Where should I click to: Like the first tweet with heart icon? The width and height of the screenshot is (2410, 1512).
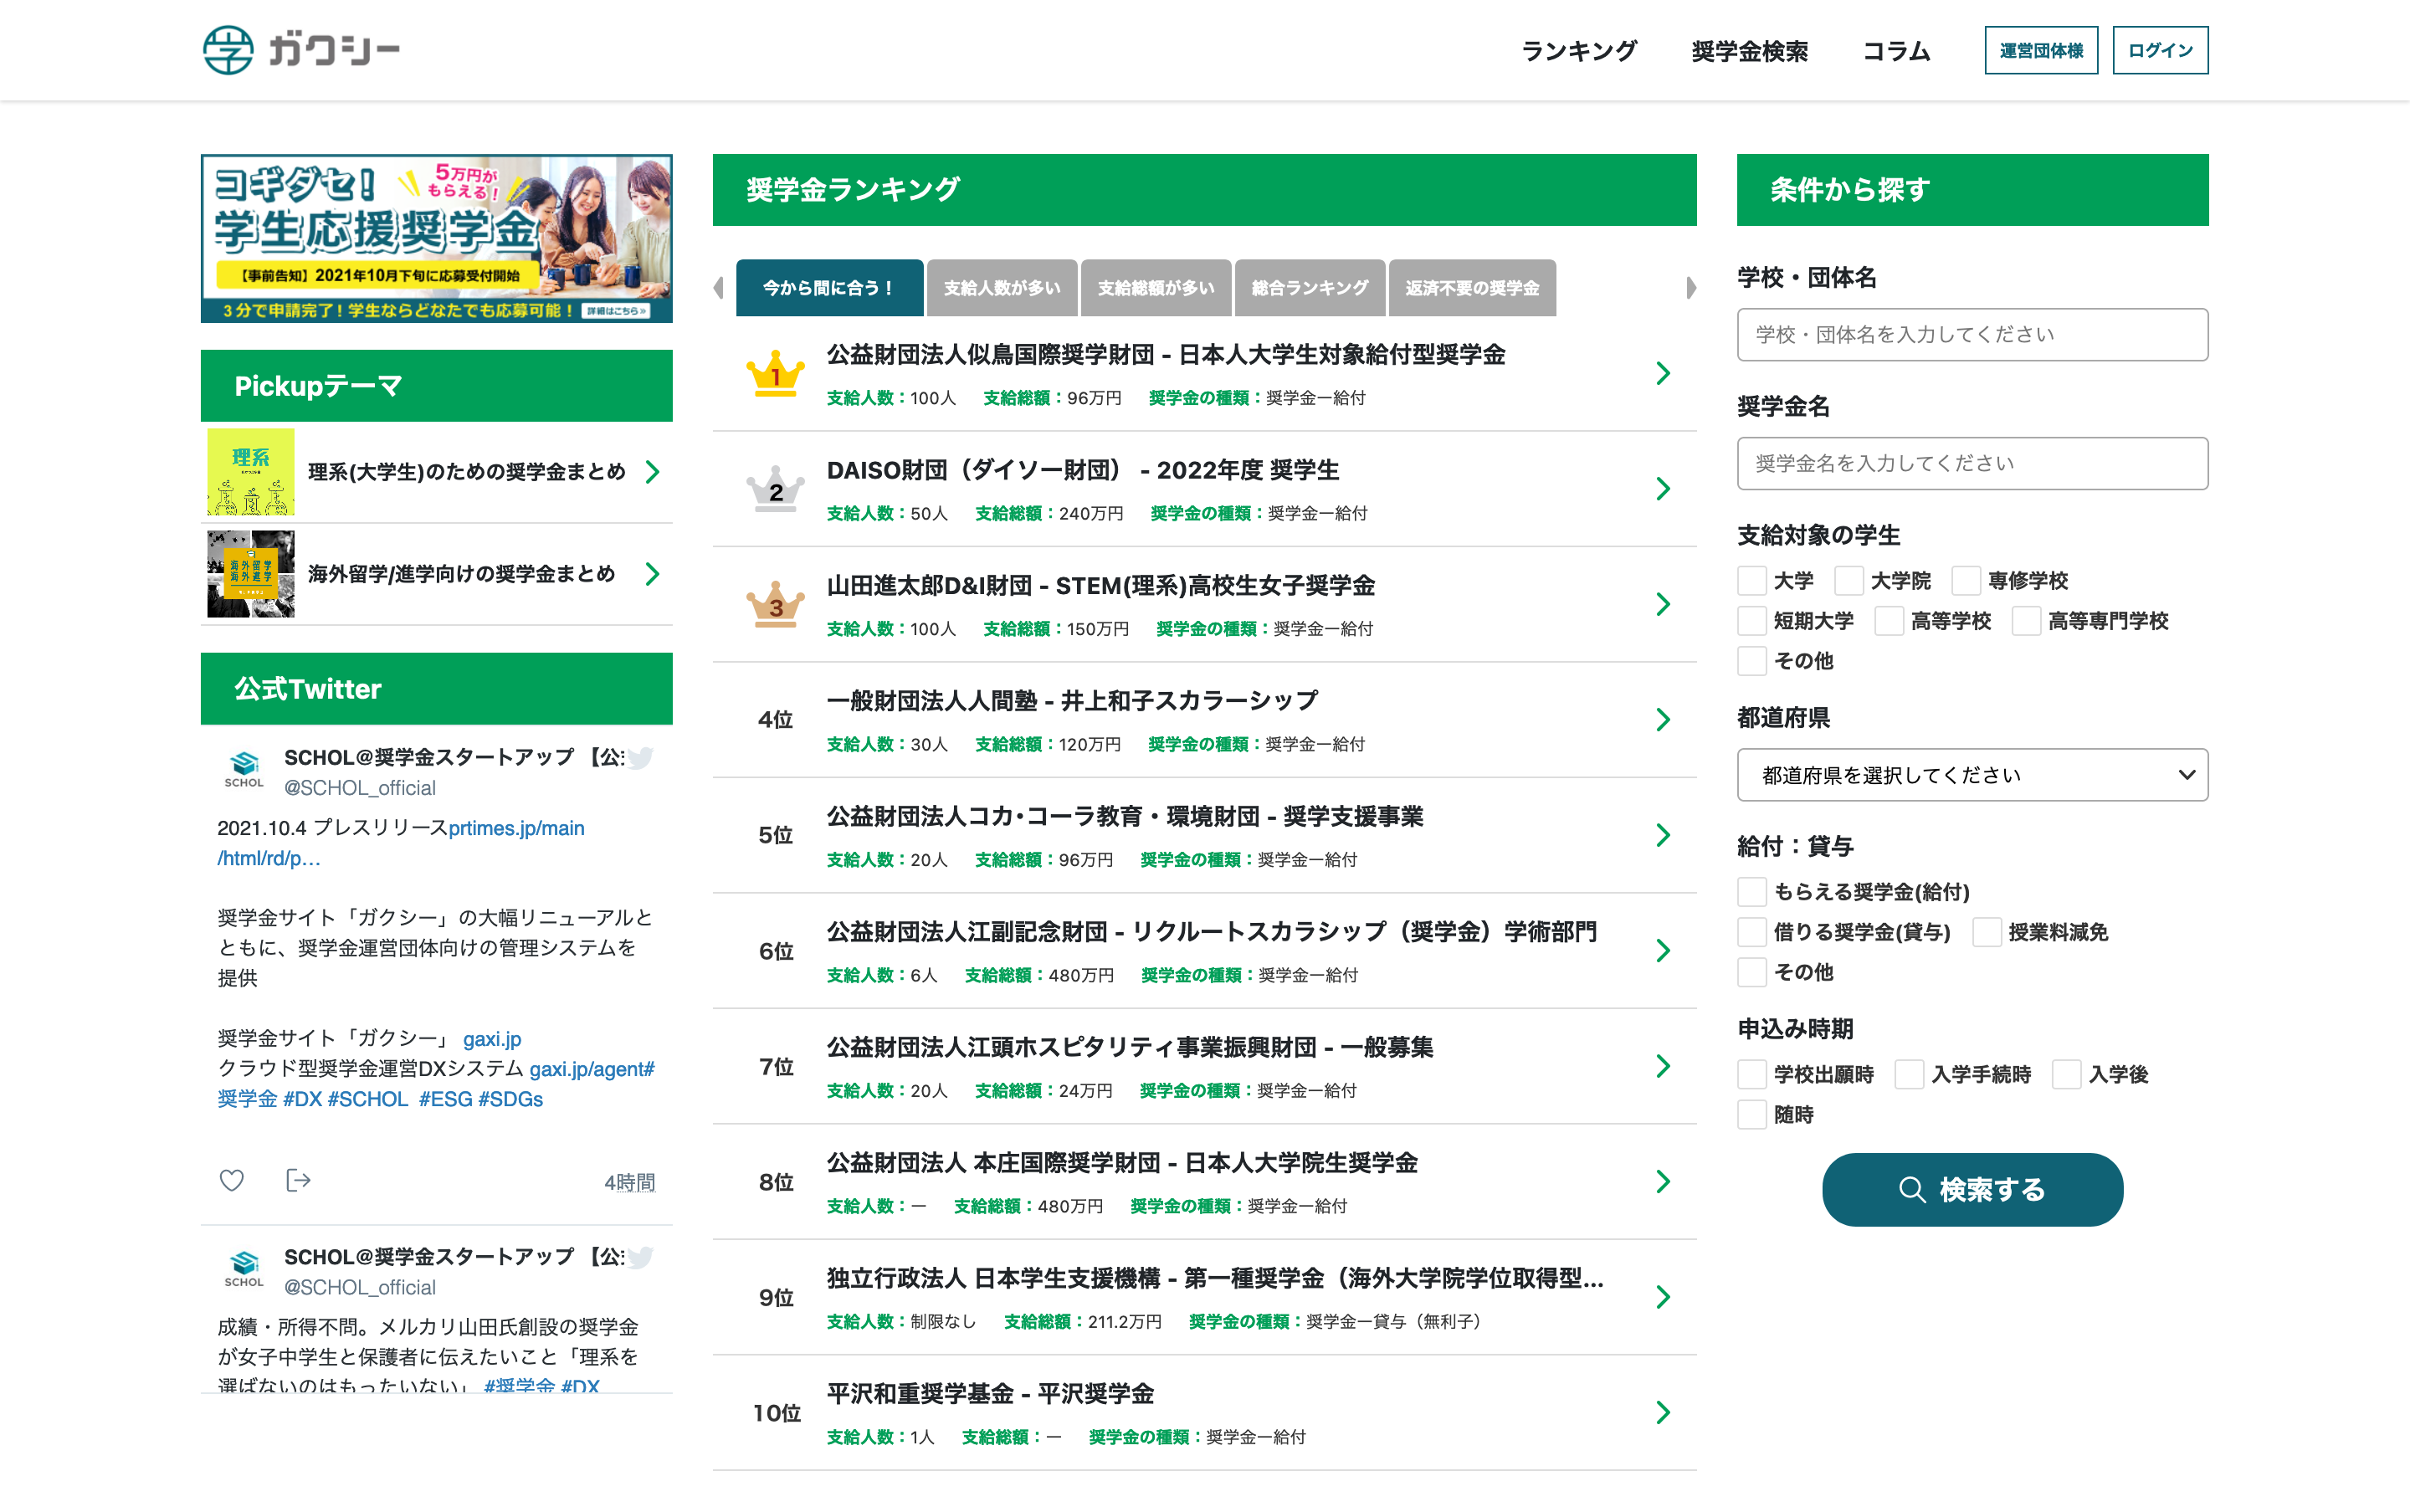coord(232,1181)
